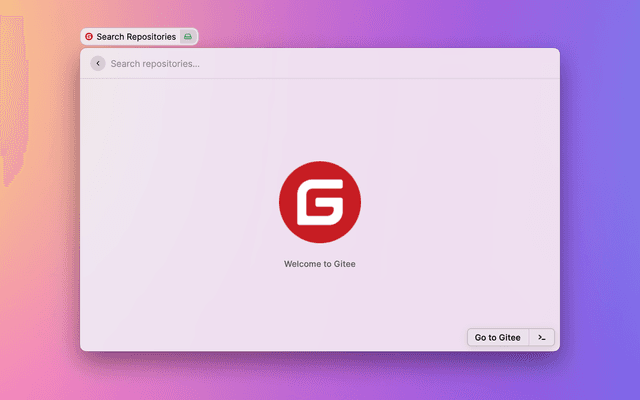Select the Search Repositories title label
Screen dimensions: 640x400
136,36
